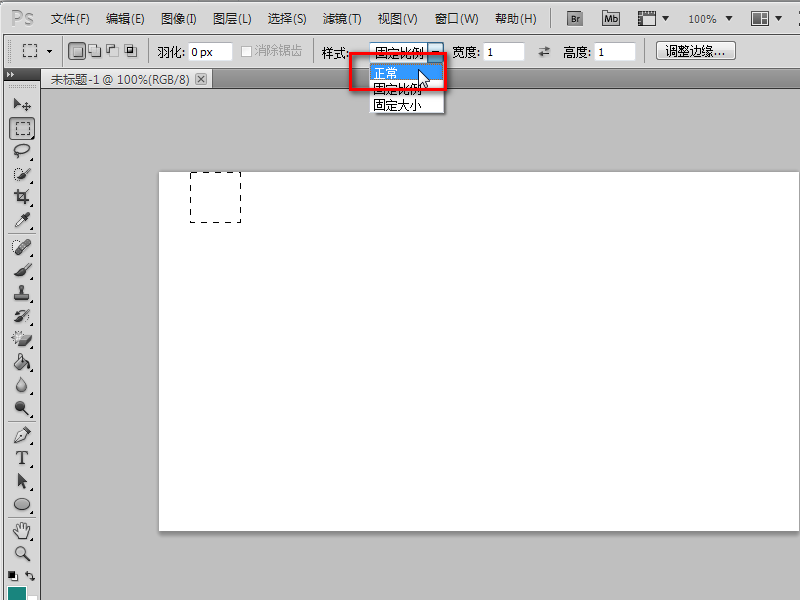
Task: Select the Ellipse shape tool
Action: 21,504
